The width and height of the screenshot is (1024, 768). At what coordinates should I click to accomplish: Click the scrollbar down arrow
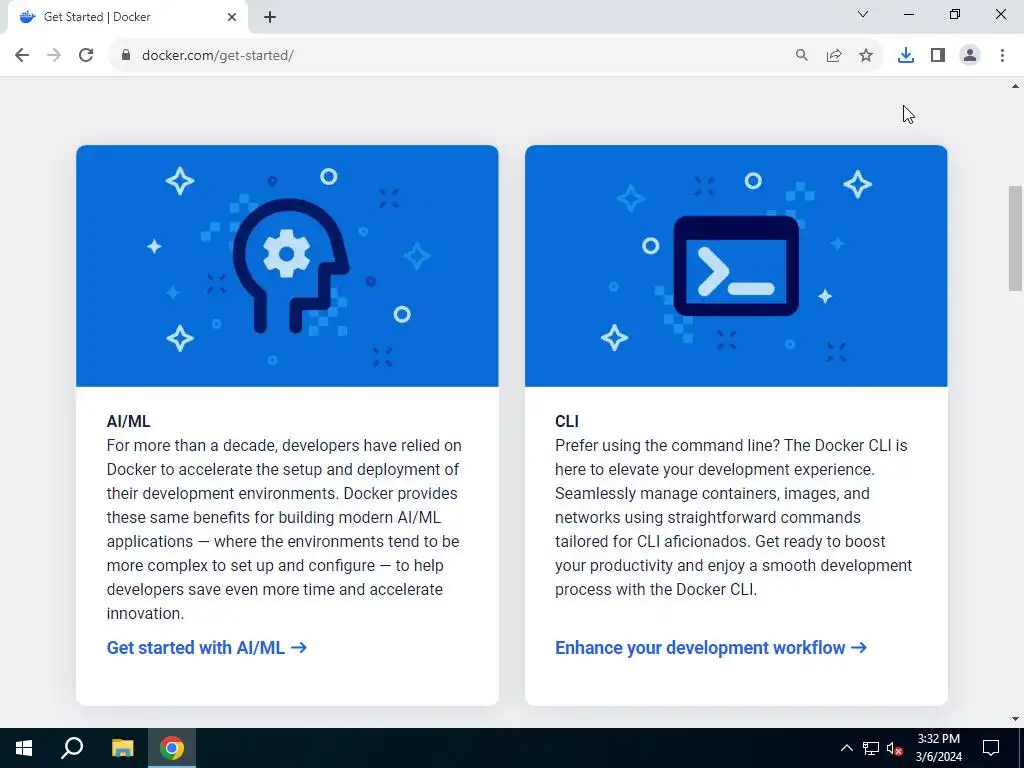[1016, 719]
